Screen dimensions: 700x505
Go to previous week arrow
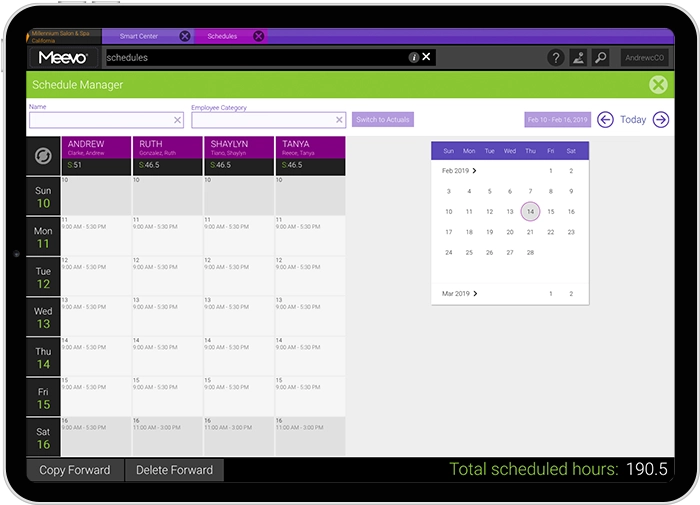pos(606,120)
